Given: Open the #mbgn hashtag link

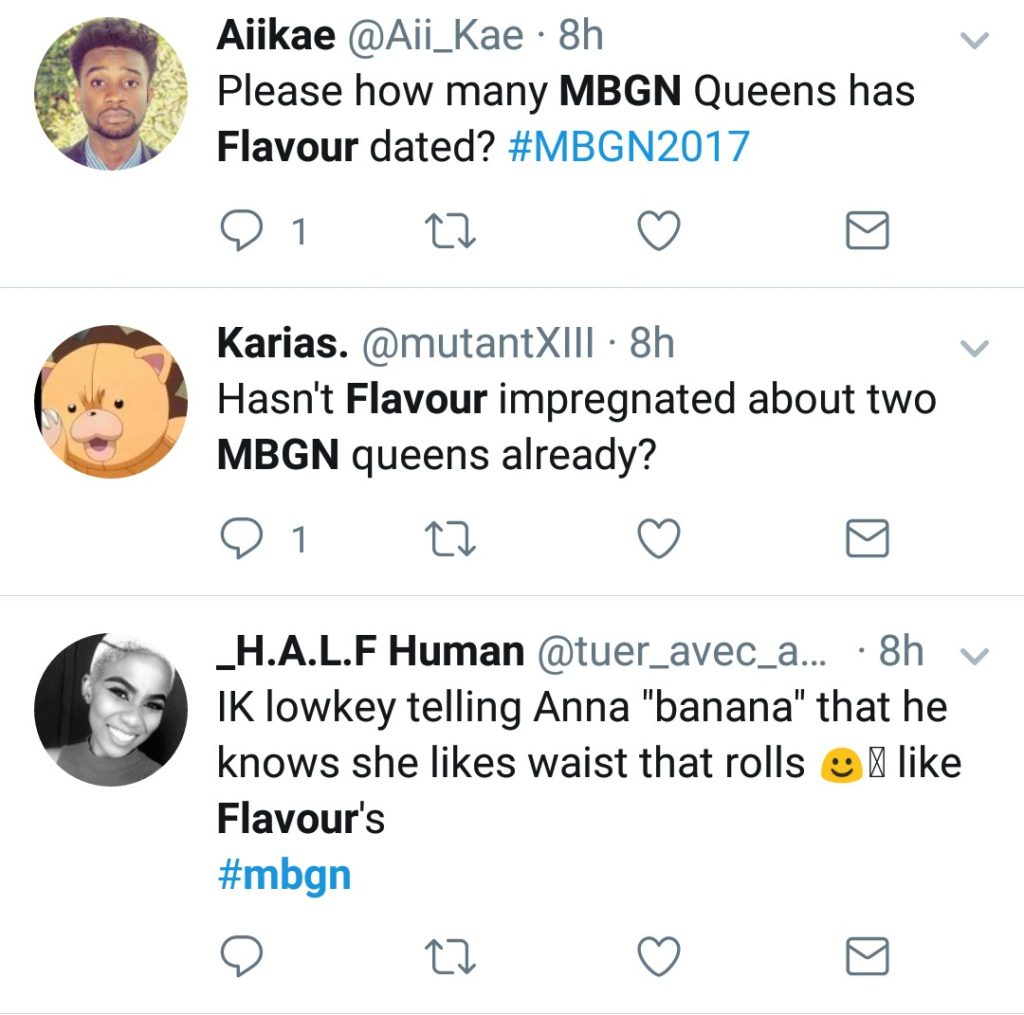Looking at the screenshot, I should 284,875.
